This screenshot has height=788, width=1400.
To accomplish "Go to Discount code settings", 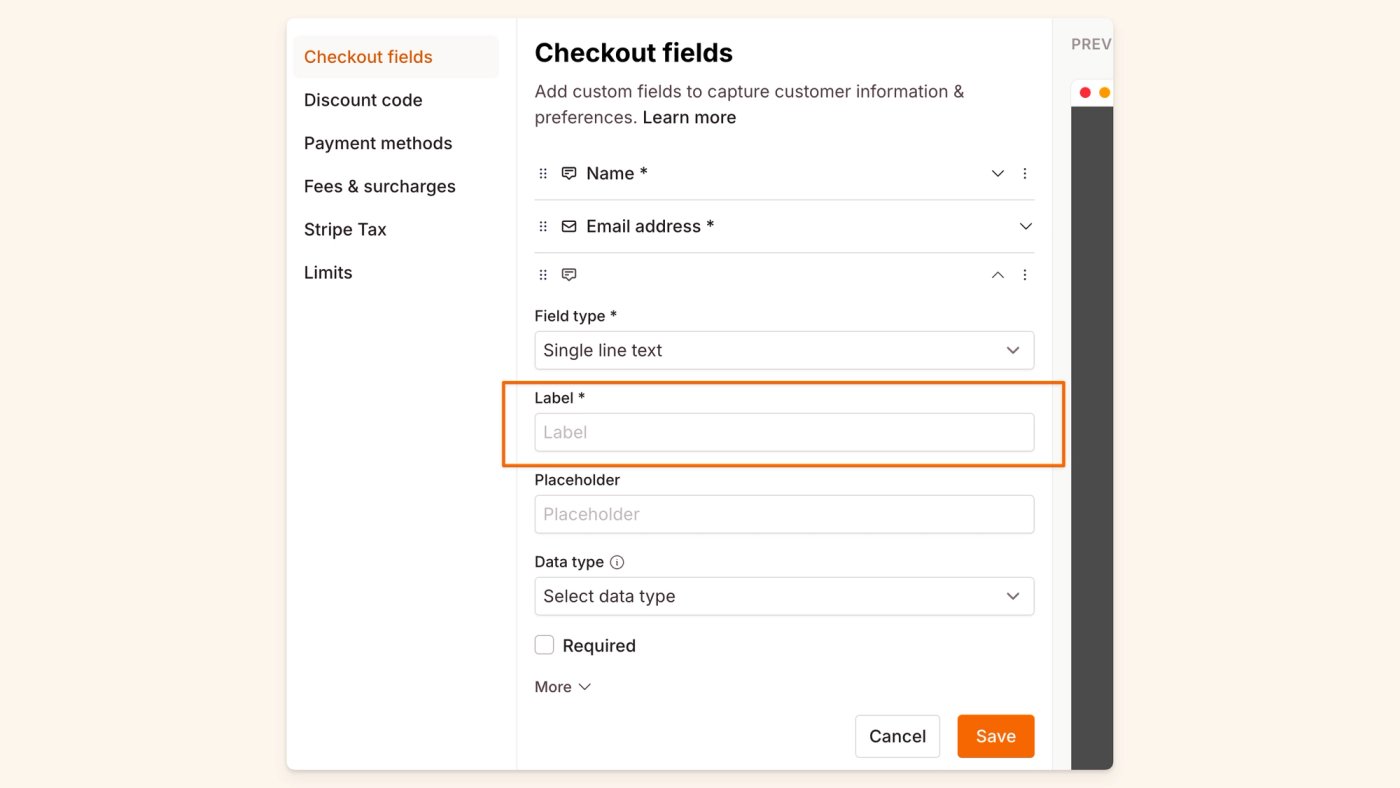I will pyautogui.click(x=363, y=100).
